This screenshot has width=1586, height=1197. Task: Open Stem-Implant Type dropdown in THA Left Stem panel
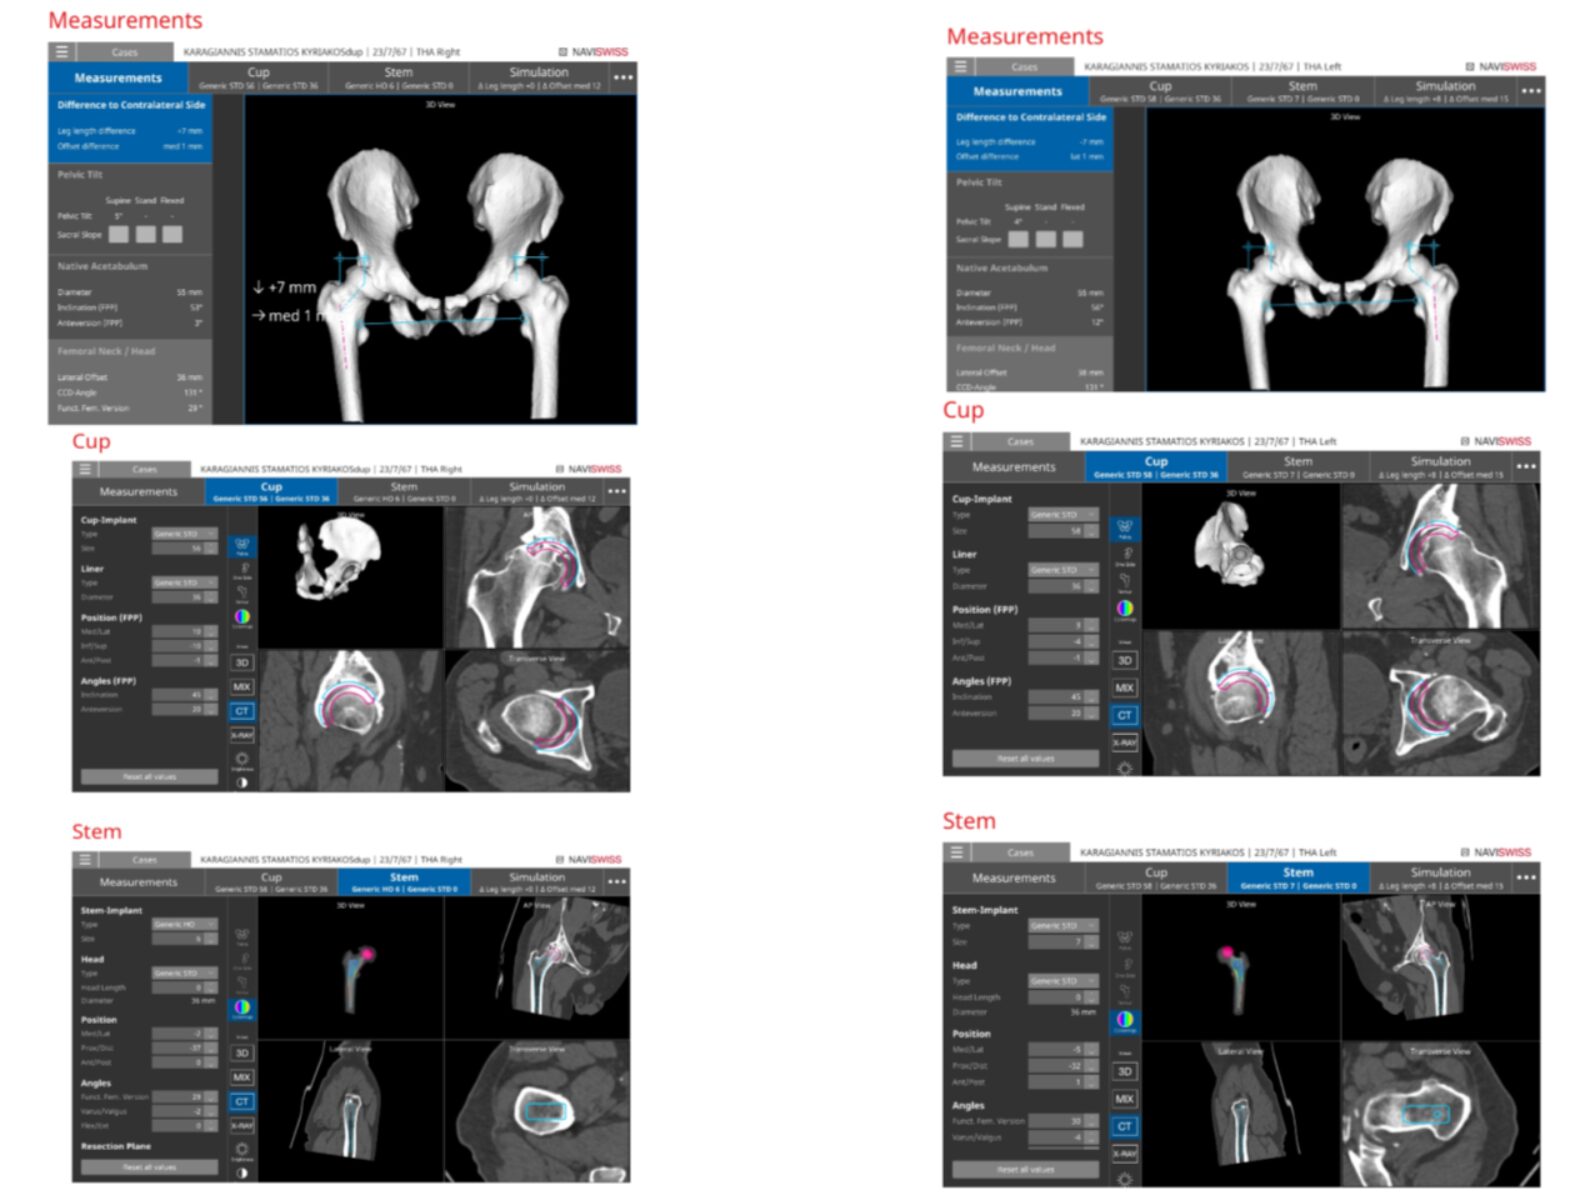[1063, 926]
